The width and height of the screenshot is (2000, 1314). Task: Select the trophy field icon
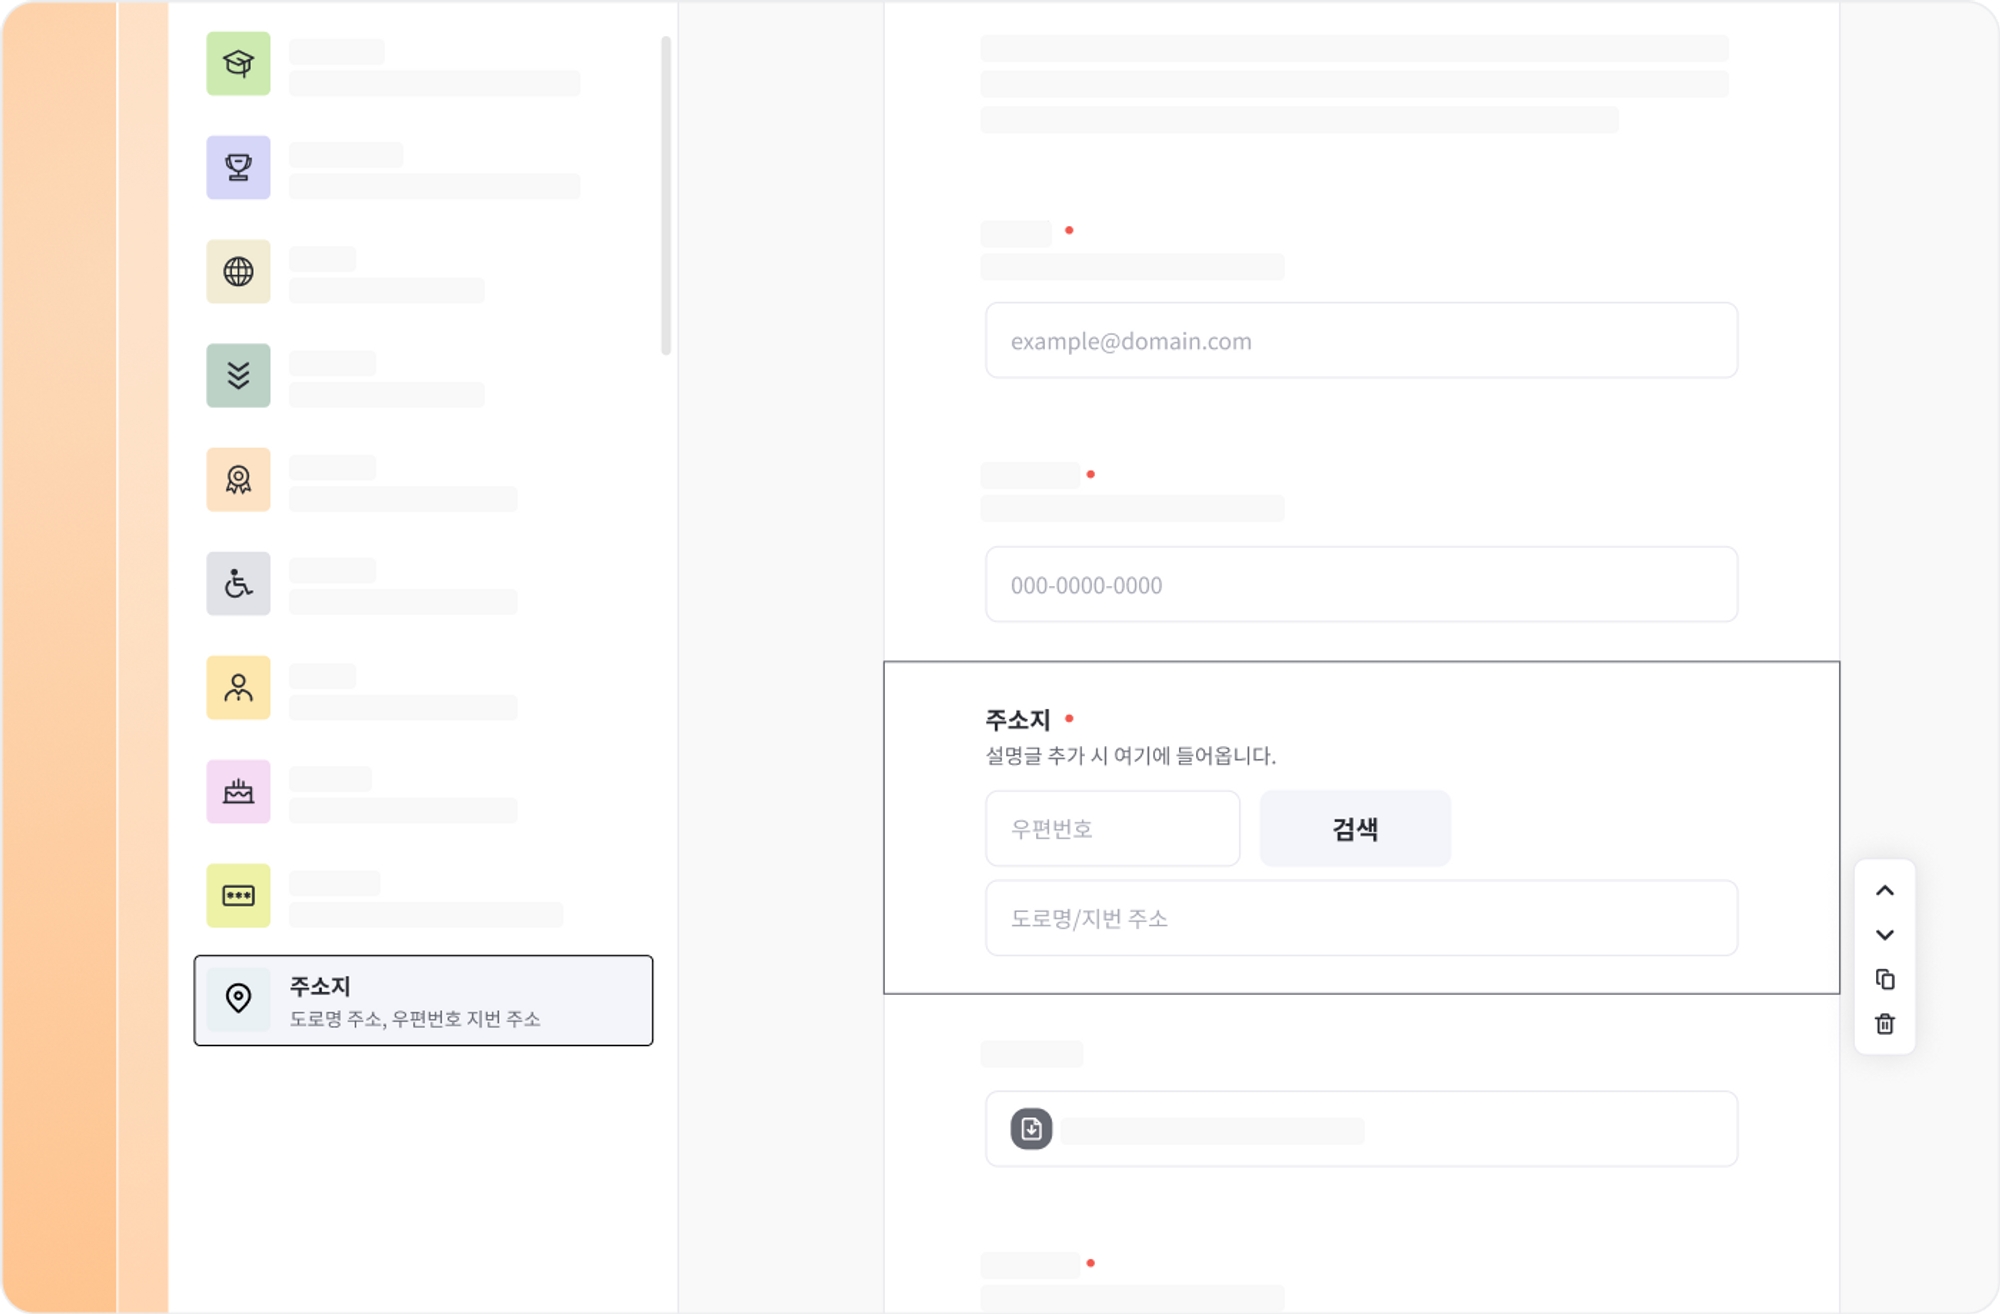[238, 168]
